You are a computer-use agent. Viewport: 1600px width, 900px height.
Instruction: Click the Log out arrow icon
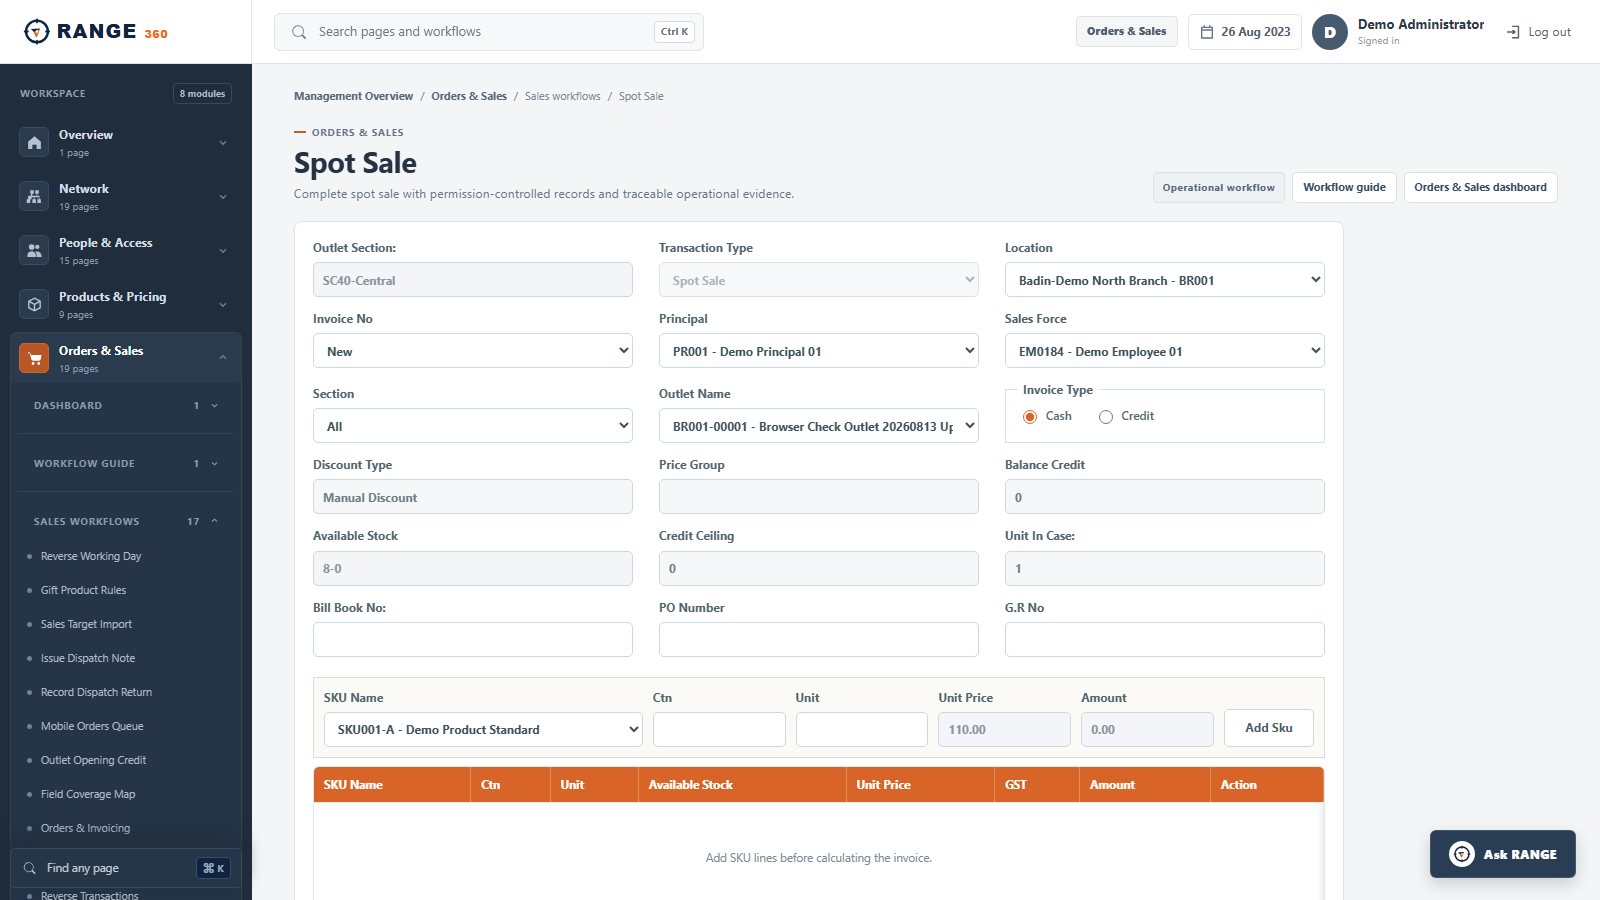pos(1513,32)
